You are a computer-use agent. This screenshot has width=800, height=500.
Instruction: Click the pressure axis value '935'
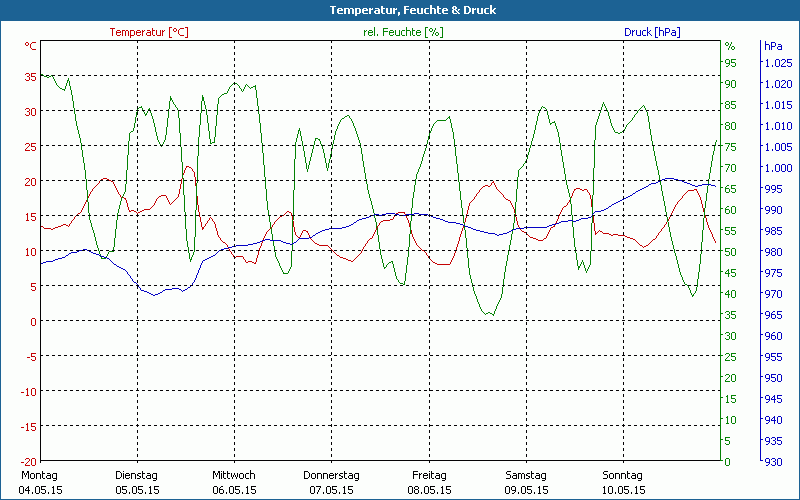(773, 441)
